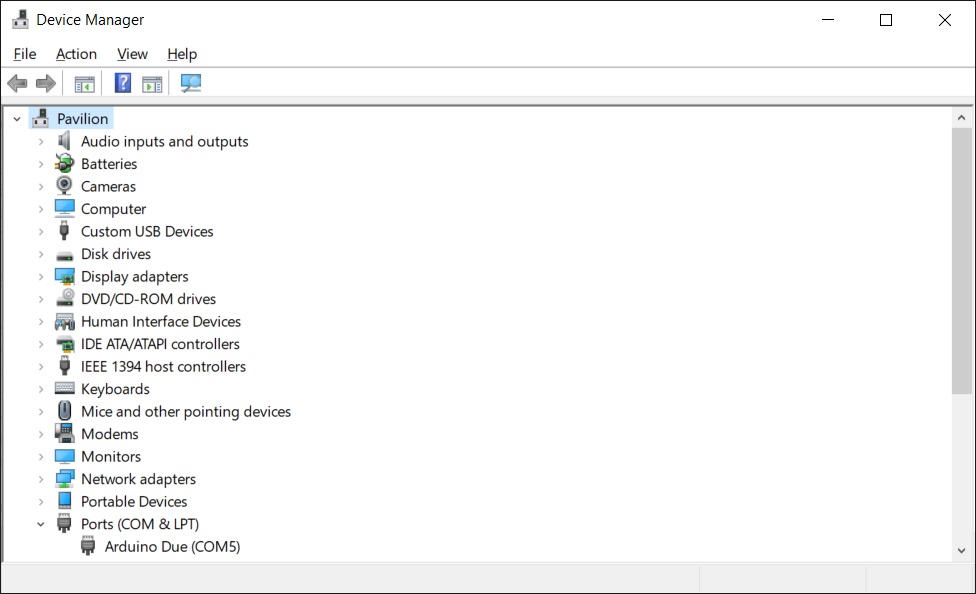This screenshot has height=594, width=976.
Task: Click the Back arrow toolbar icon
Action: coord(17,84)
